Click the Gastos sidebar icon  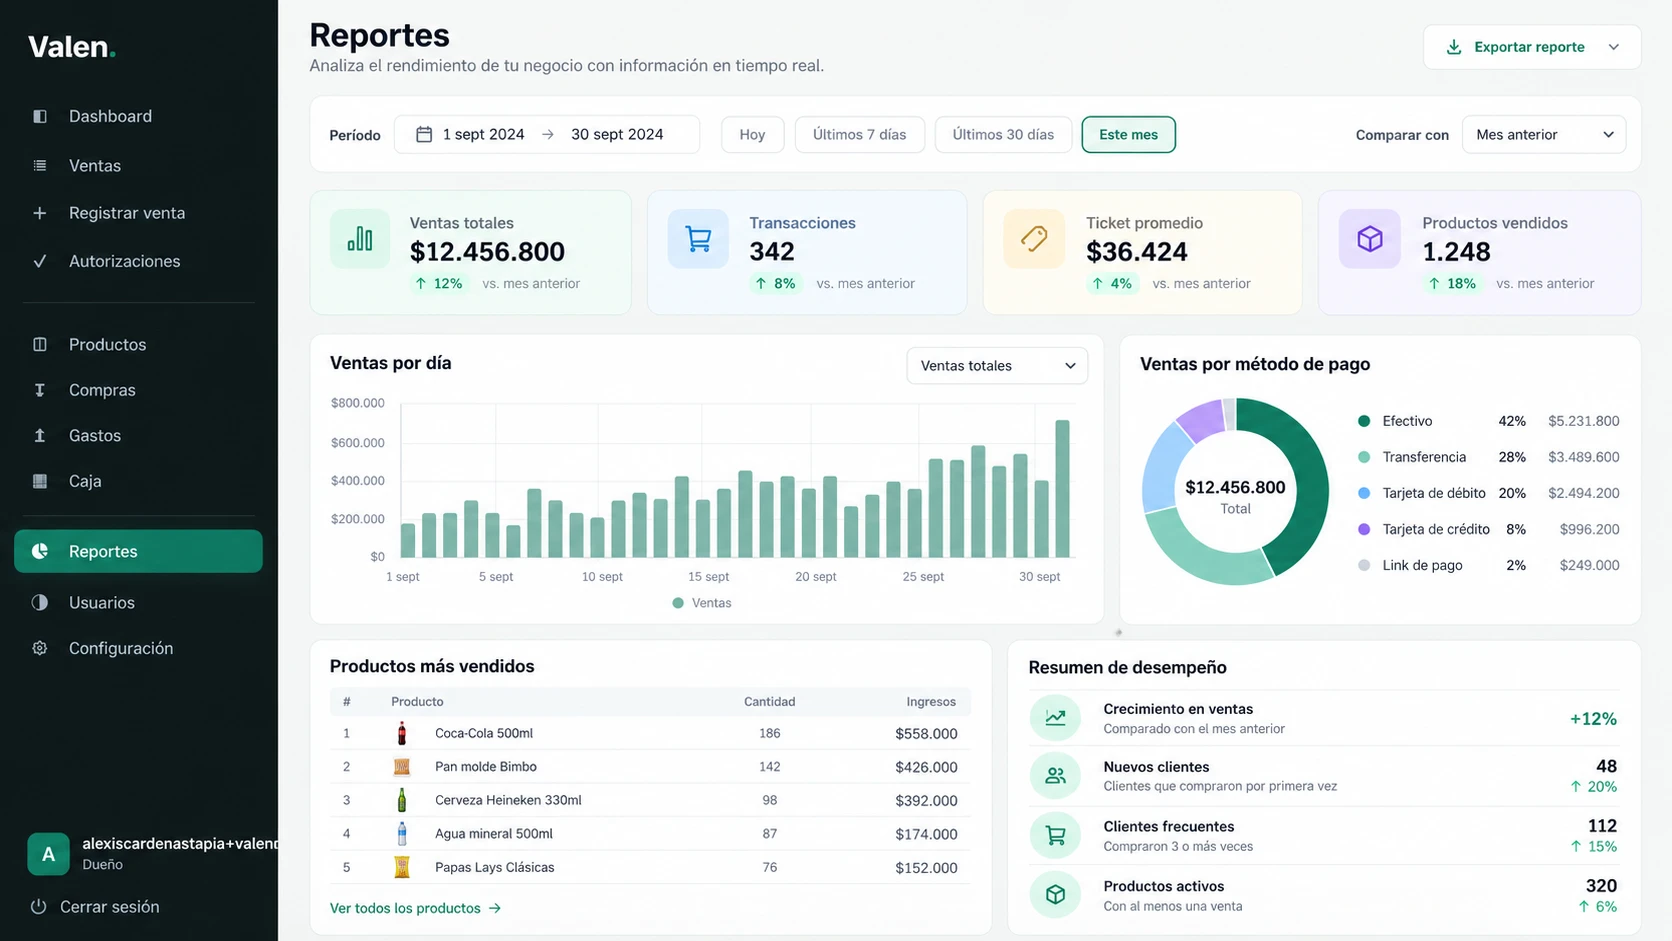pyautogui.click(x=40, y=435)
